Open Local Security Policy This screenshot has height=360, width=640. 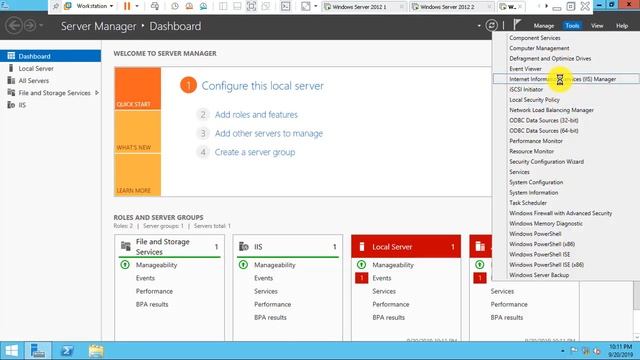tap(534, 100)
